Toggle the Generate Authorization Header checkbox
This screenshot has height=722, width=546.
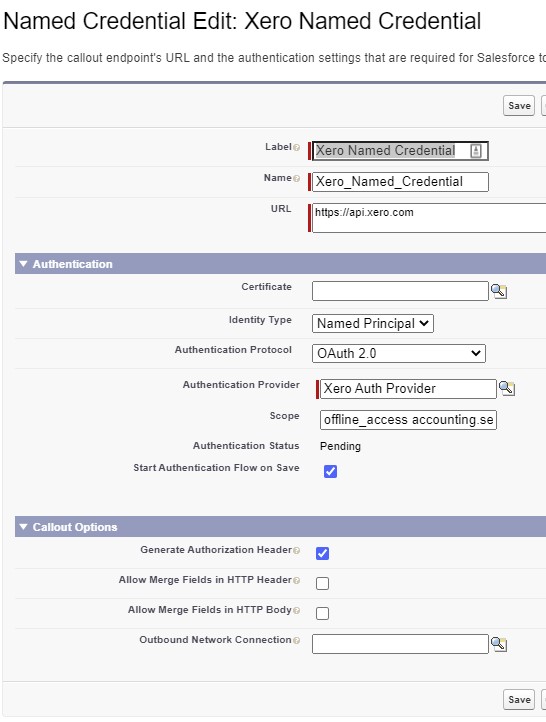322,553
